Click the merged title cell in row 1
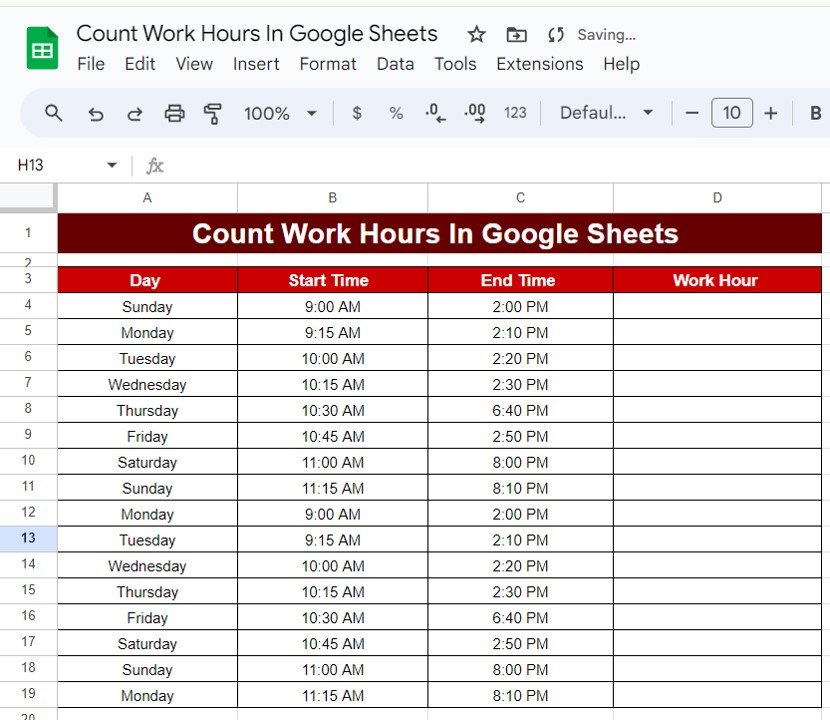The image size is (830, 720). tap(439, 233)
